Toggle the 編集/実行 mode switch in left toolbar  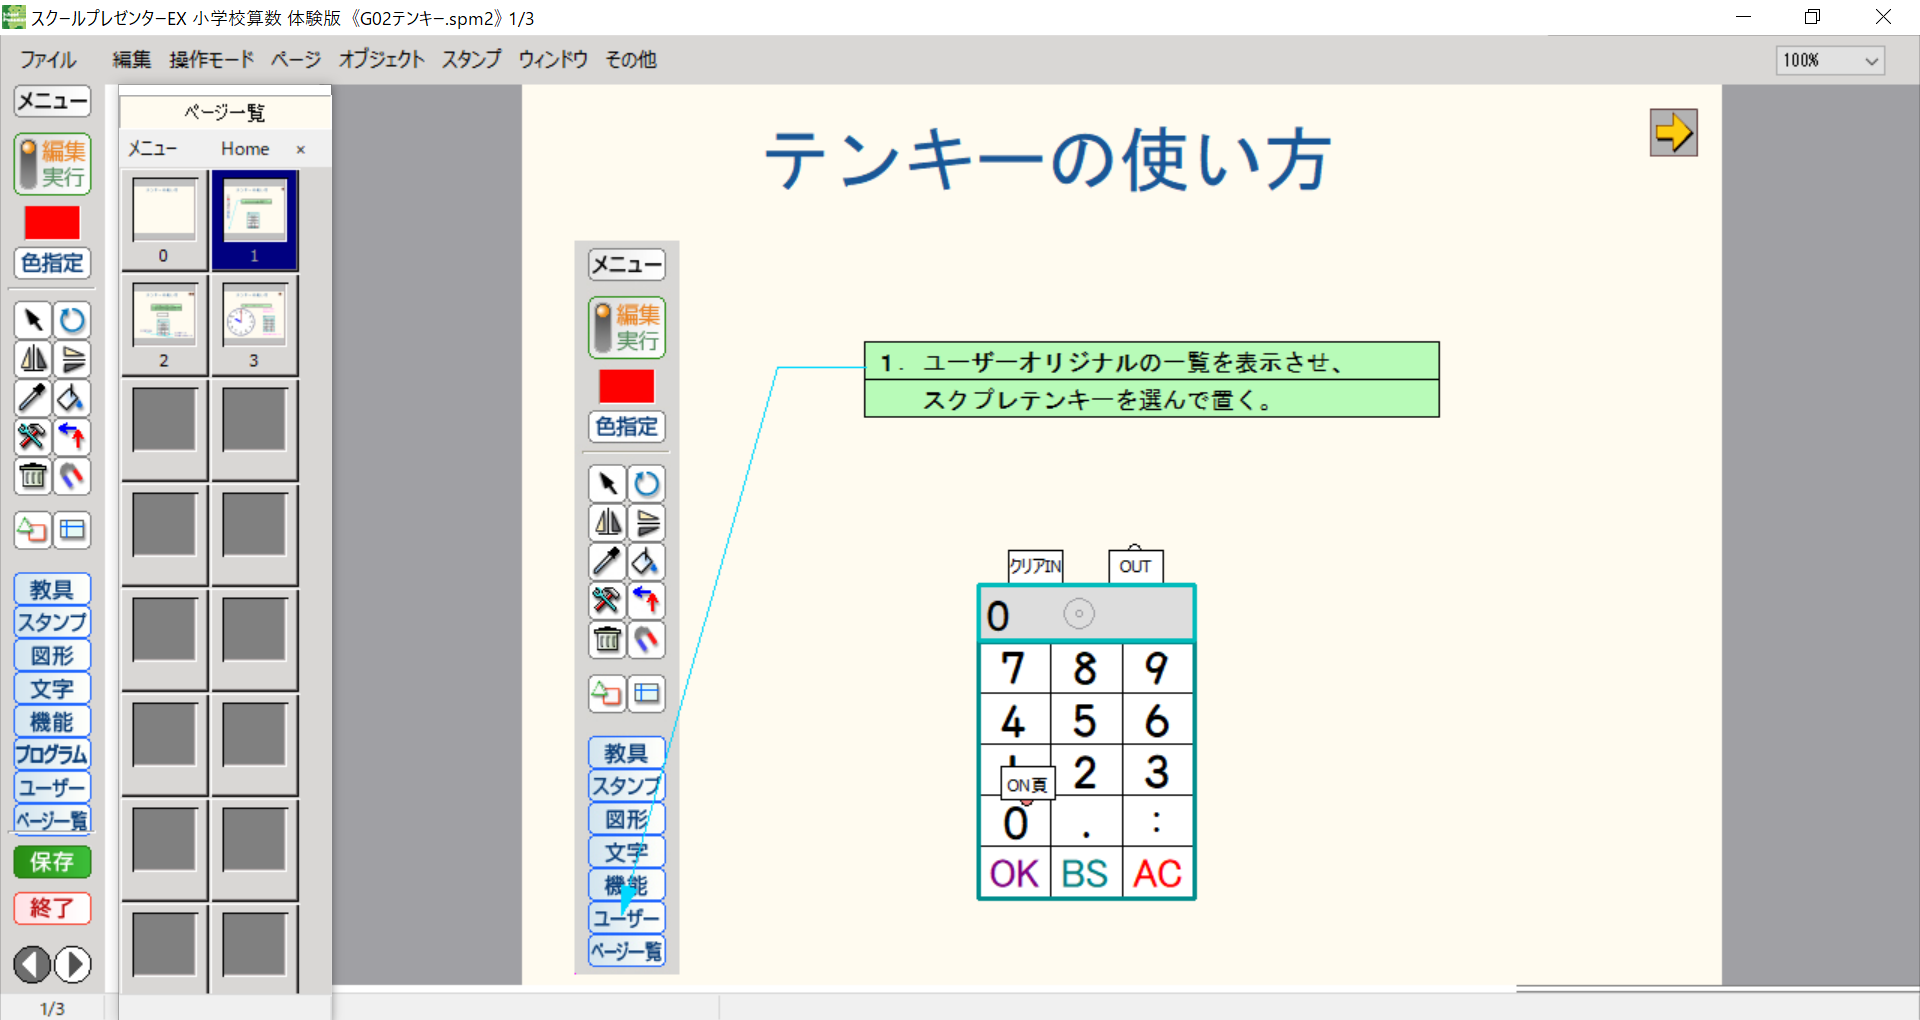point(52,164)
